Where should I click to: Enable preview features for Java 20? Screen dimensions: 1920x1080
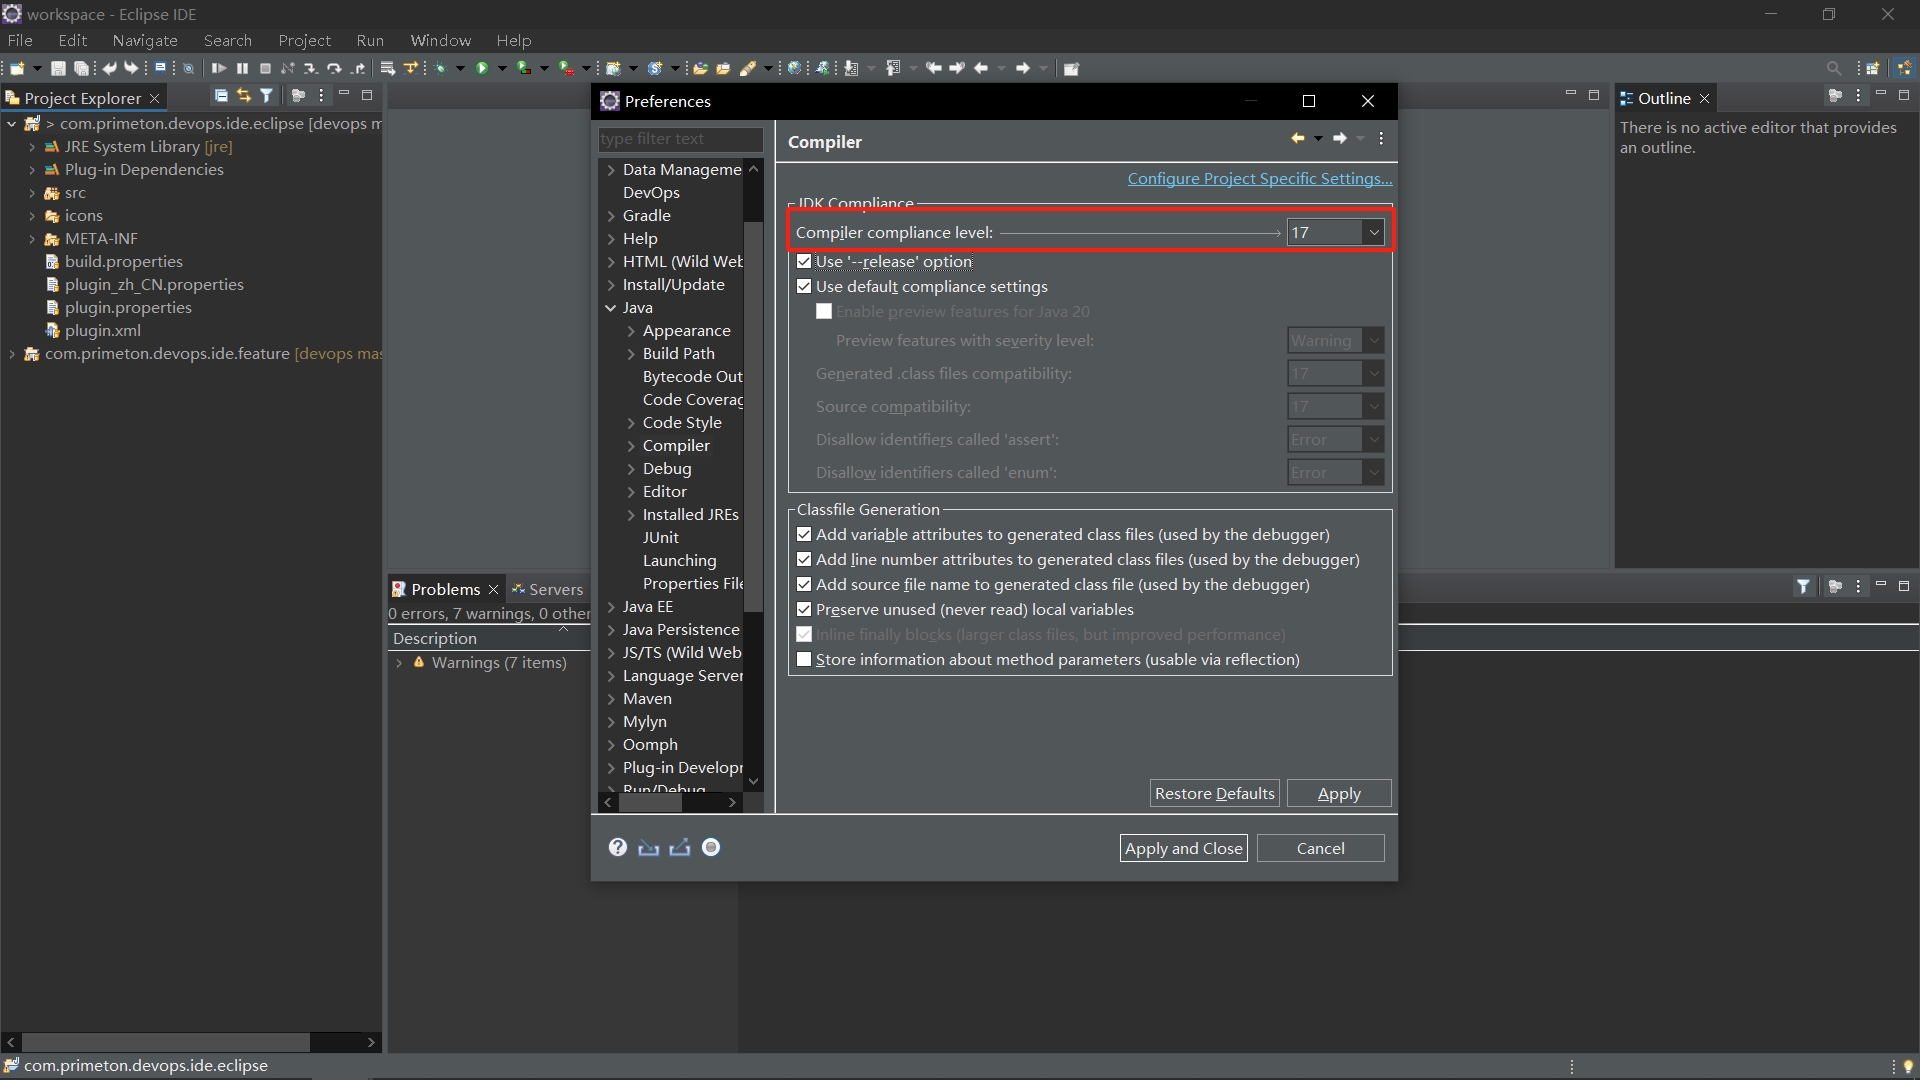824,312
